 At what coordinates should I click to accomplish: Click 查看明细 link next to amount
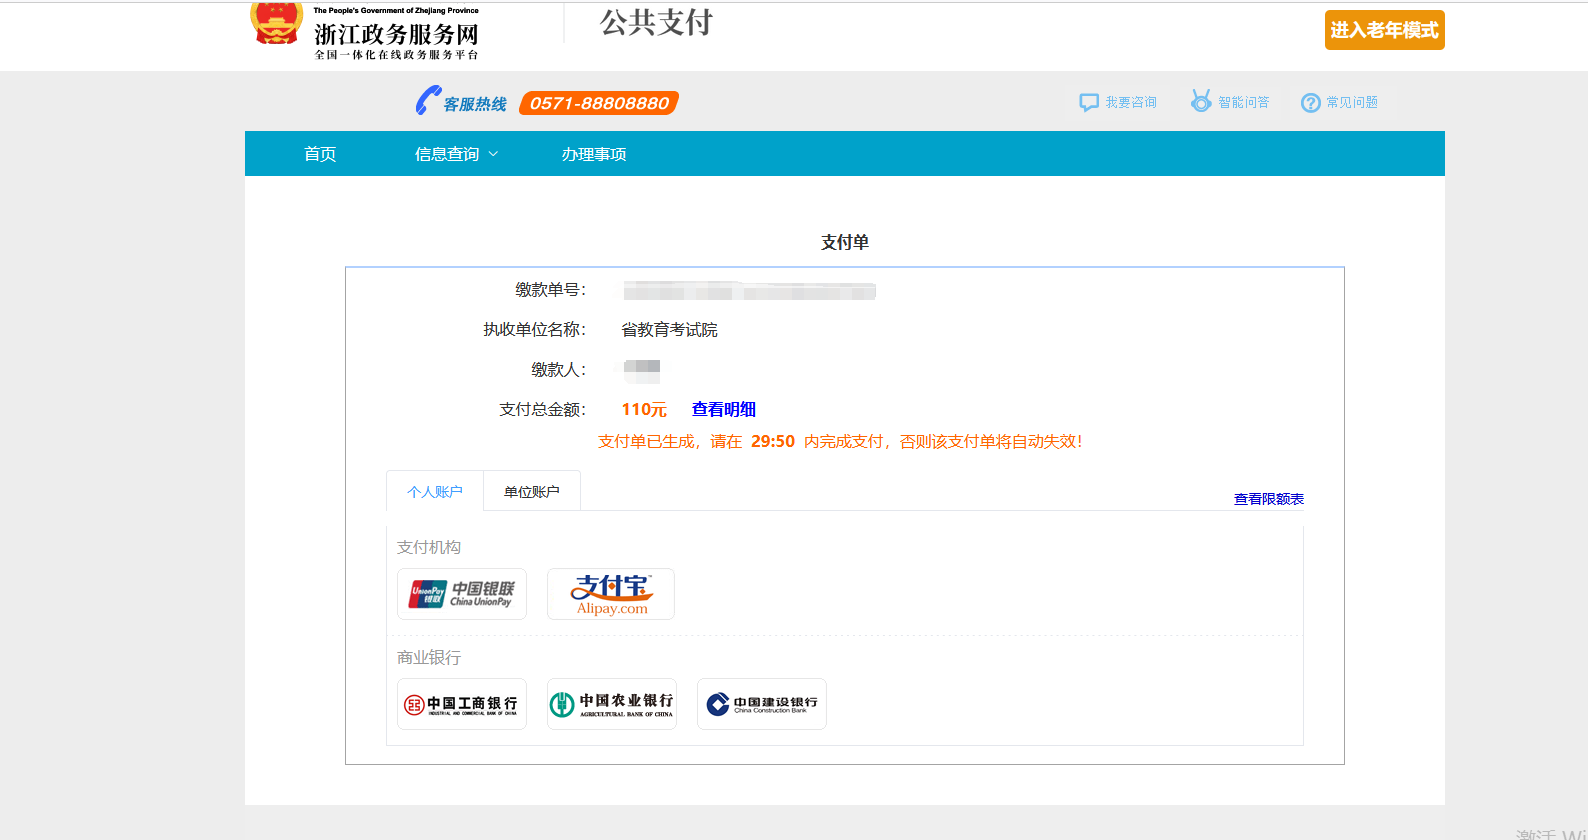click(723, 410)
